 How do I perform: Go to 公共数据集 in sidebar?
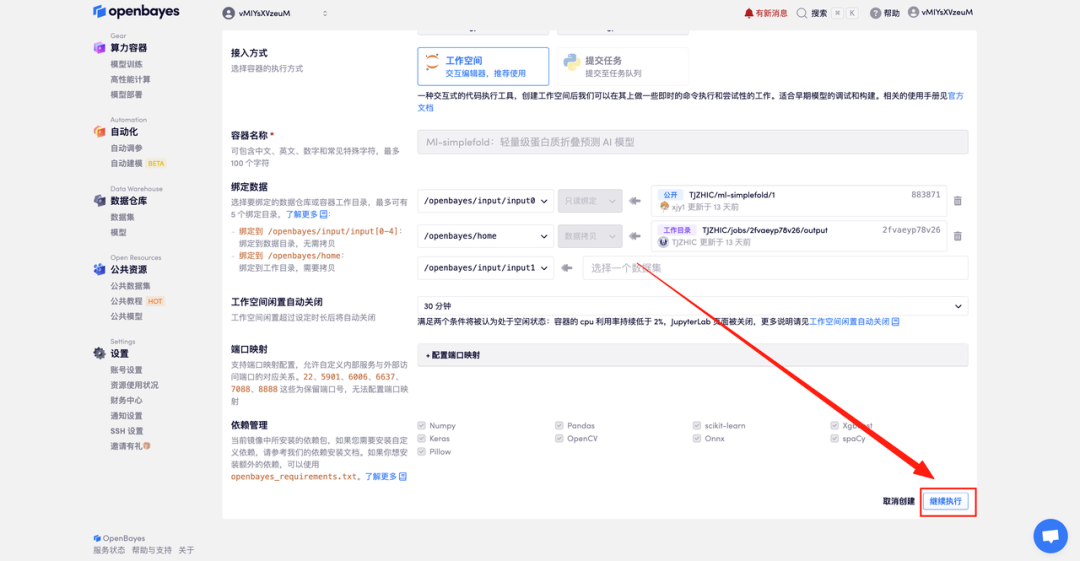[x=130, y=286]
